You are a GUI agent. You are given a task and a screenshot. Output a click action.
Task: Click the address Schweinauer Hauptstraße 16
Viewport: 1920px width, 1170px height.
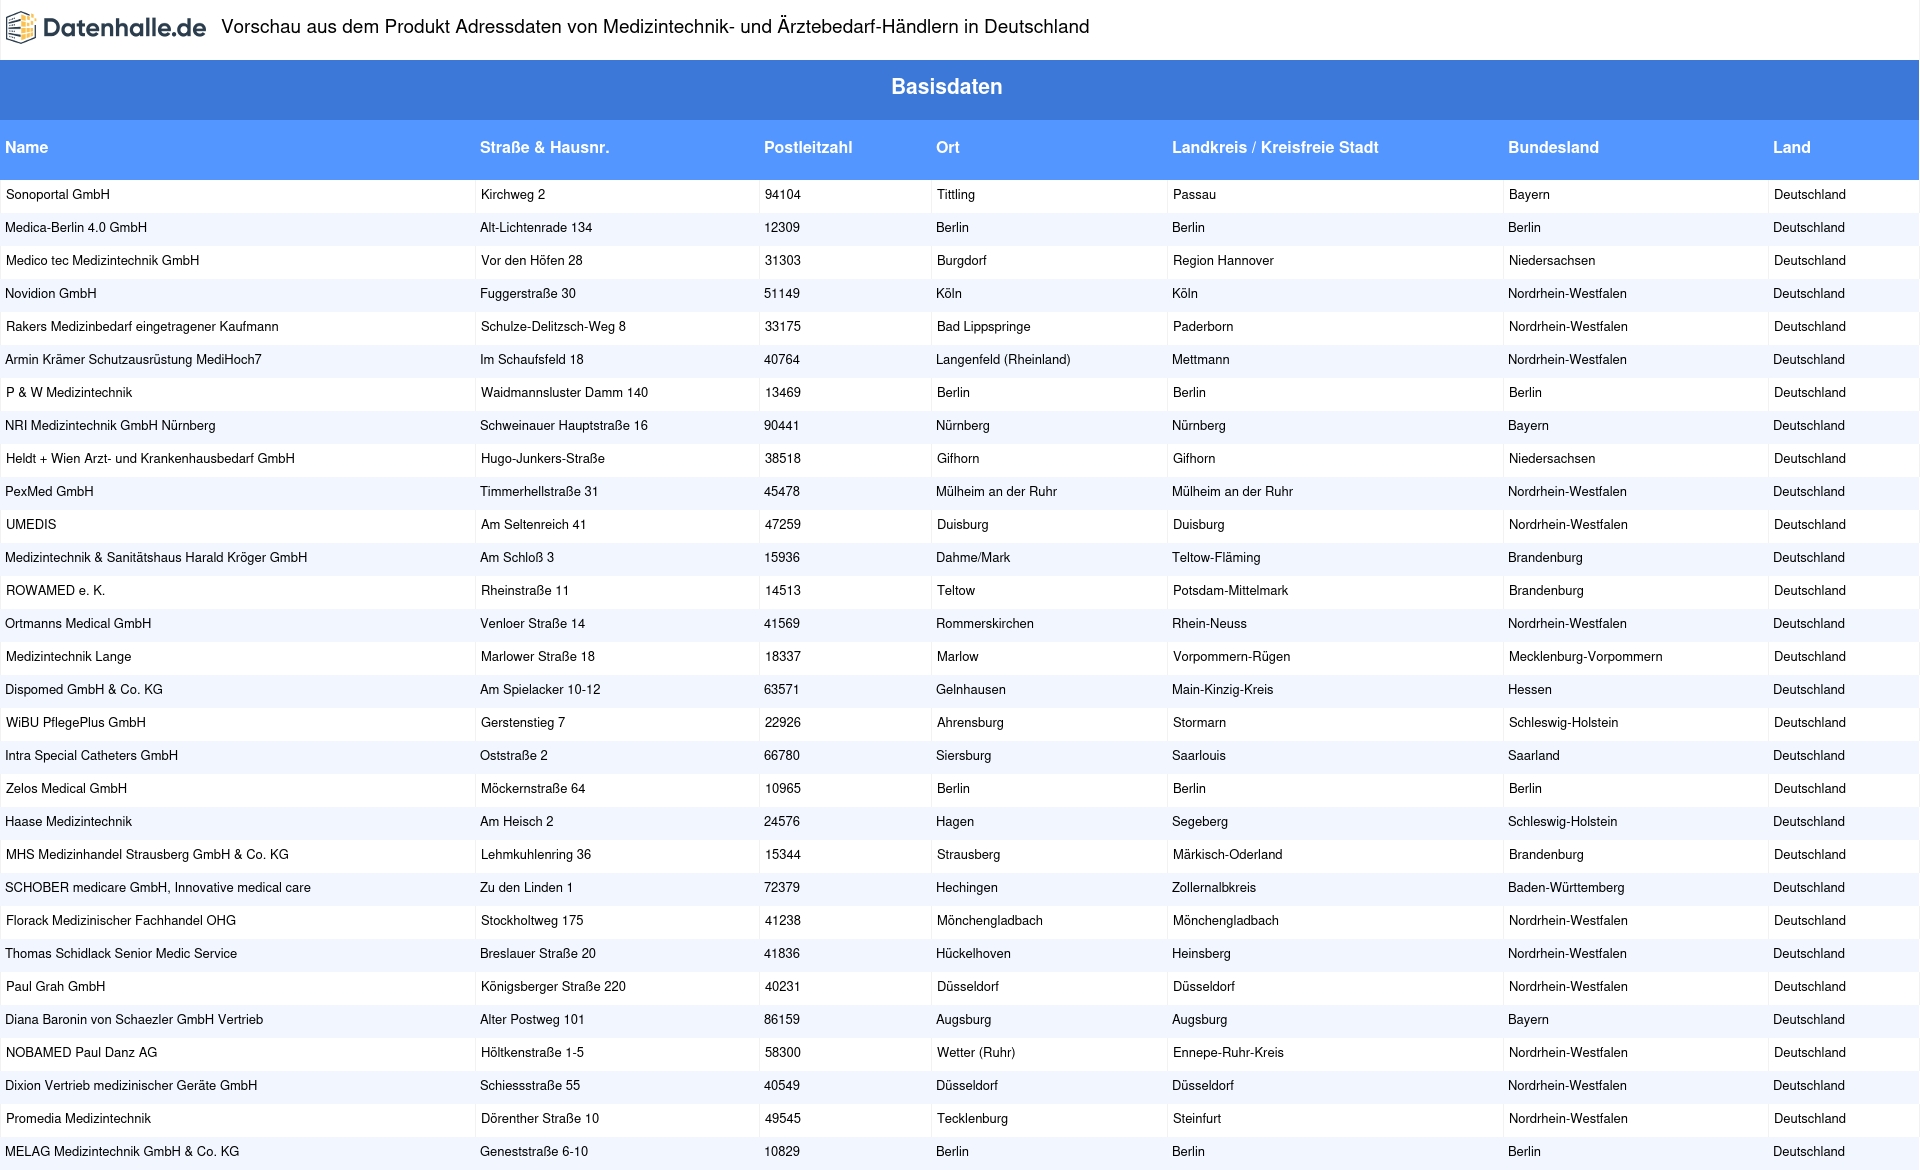[x=564, y=426]
